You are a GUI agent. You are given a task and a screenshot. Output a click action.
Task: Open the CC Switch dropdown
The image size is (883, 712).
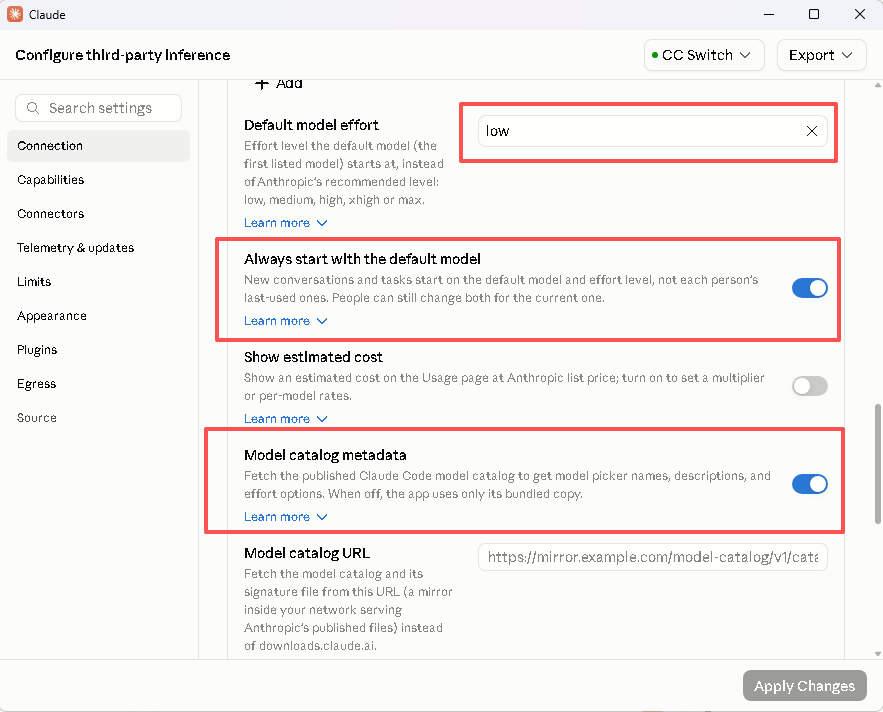pyautogui.click(x=704, y=55)
